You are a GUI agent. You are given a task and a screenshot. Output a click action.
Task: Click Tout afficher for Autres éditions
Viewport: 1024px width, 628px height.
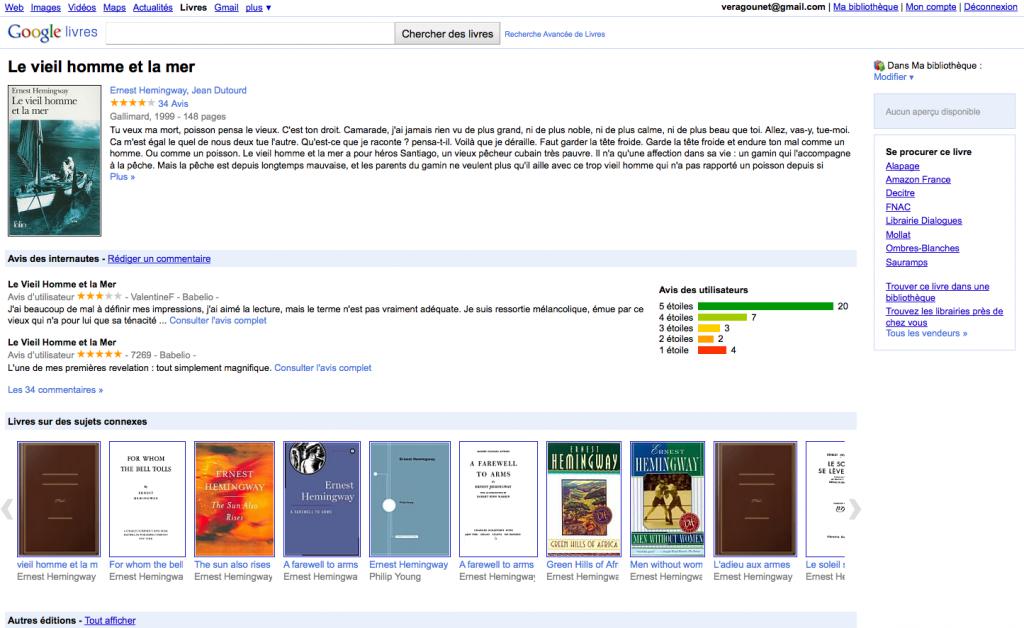point(110,621)
